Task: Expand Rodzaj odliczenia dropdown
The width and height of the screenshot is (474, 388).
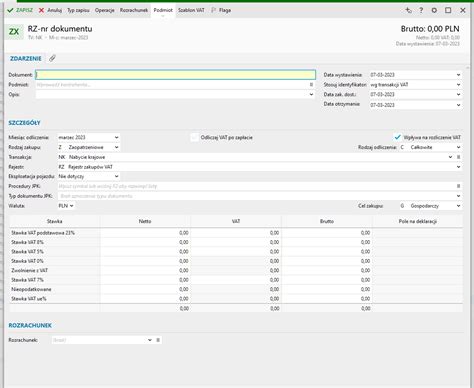Action: click(459, 147)
